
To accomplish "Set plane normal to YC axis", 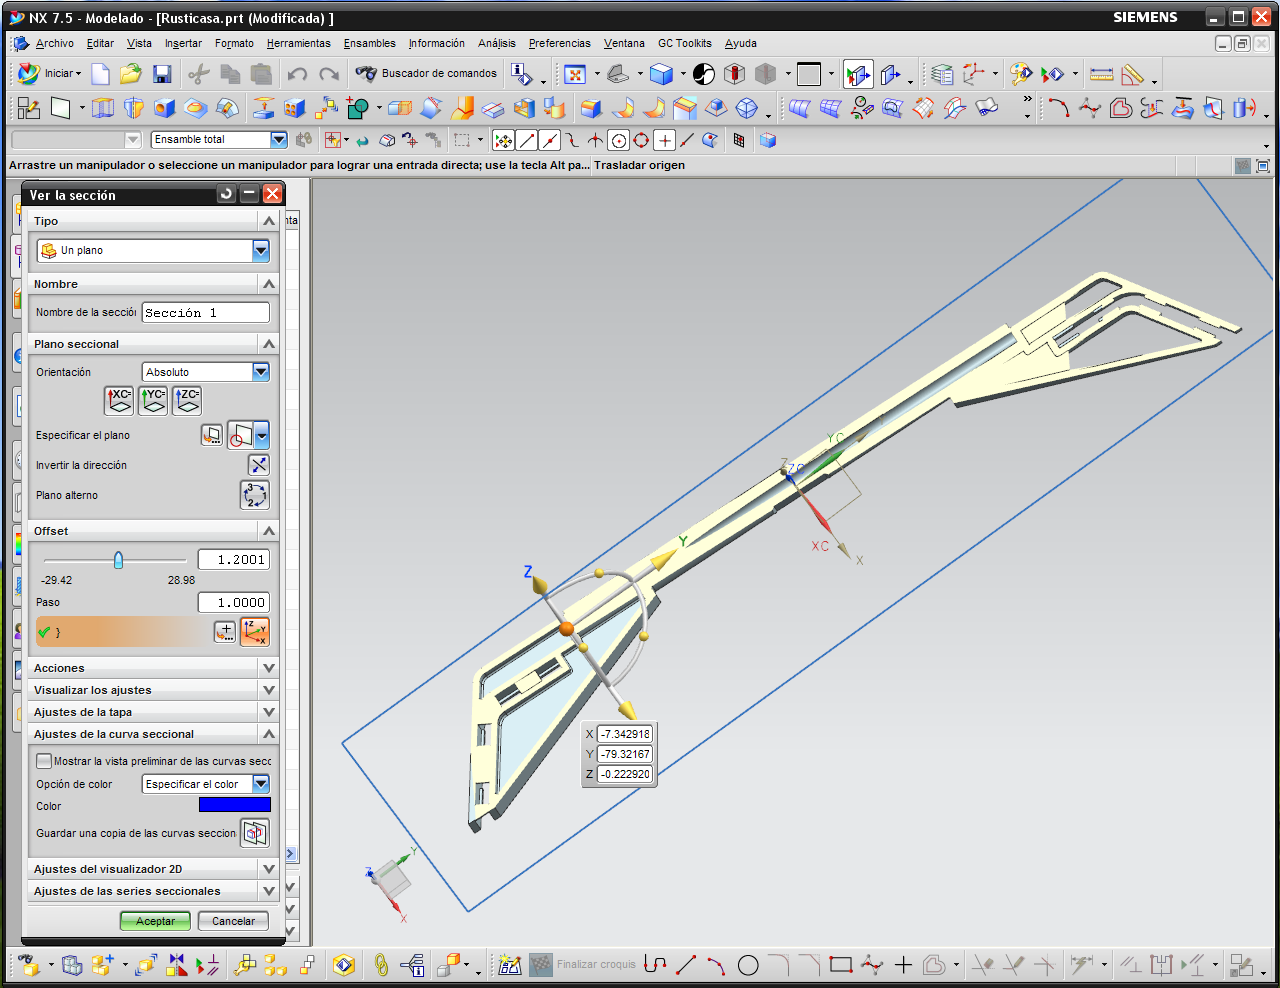I will pyautogui.click(x=153, y=401).
